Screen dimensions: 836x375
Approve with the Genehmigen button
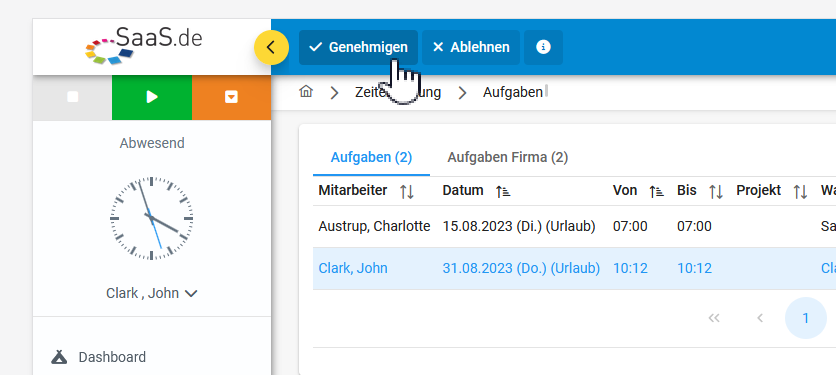click(x=358, y=47)
